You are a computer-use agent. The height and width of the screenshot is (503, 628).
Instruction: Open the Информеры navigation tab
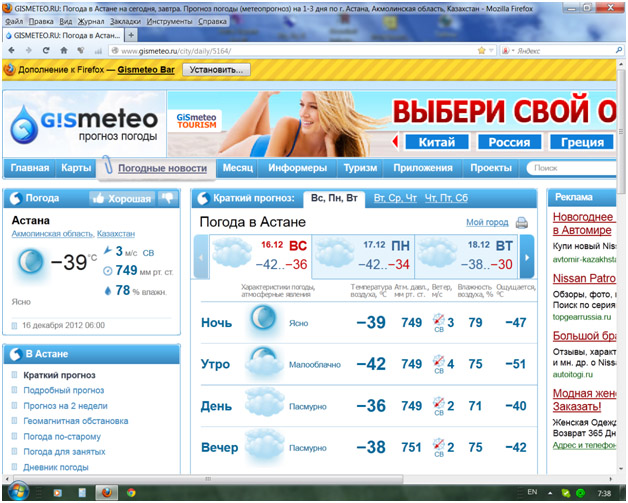click(x=298, y=168)
